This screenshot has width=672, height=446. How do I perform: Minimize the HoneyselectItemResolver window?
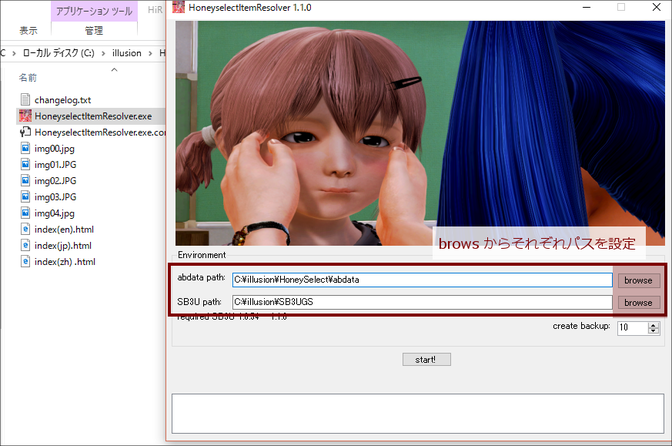click(587, 7)
